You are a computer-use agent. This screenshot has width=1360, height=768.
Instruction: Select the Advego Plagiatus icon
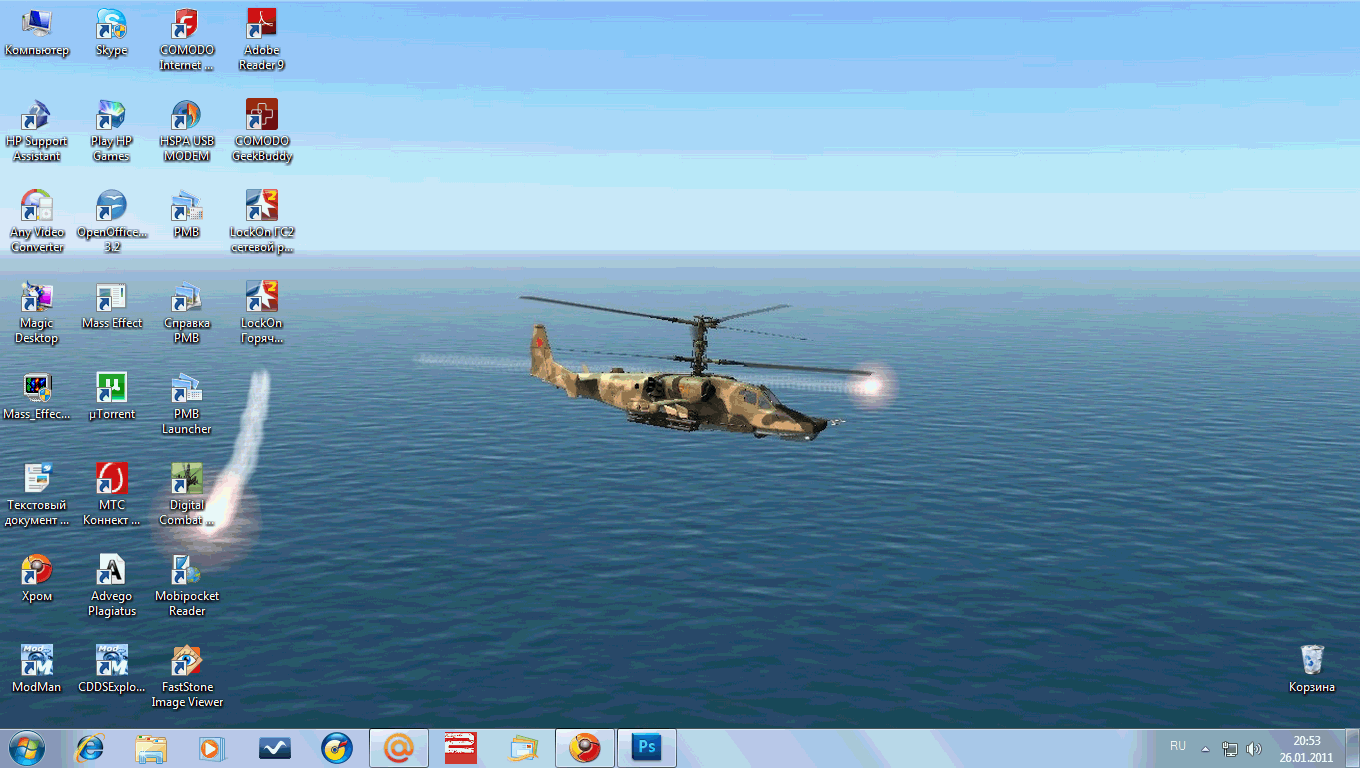tap(111, 586)
